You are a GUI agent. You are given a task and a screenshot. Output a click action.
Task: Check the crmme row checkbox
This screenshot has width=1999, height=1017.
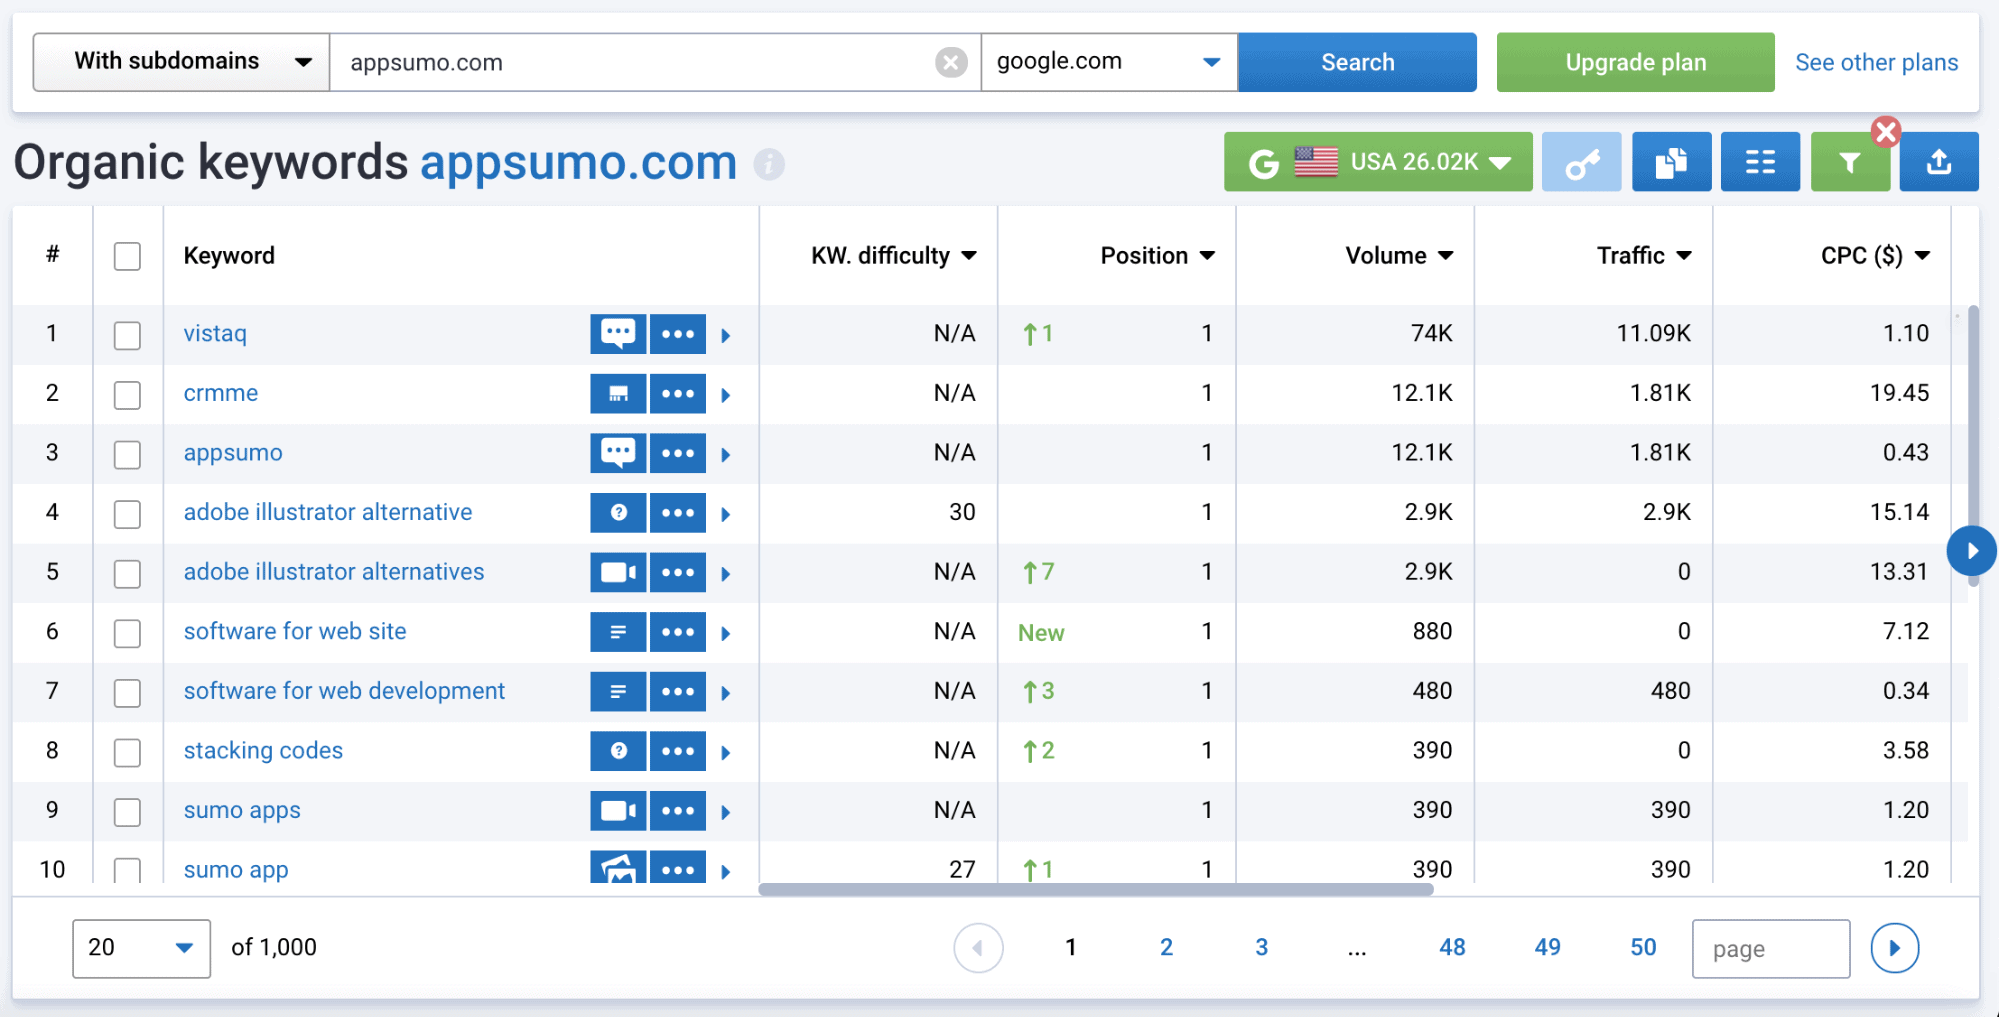pyautogui.click(x=127, y=395)
